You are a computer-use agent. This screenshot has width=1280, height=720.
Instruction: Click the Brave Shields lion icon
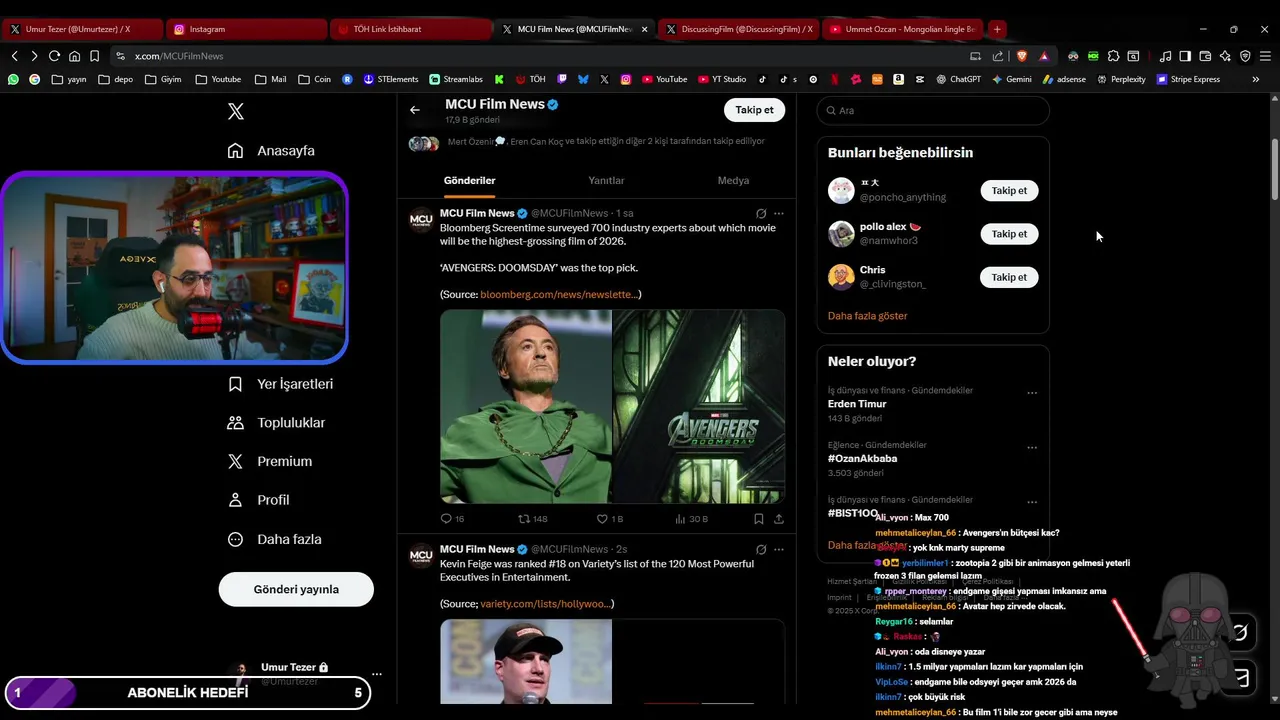click(x=1021, y=56)
